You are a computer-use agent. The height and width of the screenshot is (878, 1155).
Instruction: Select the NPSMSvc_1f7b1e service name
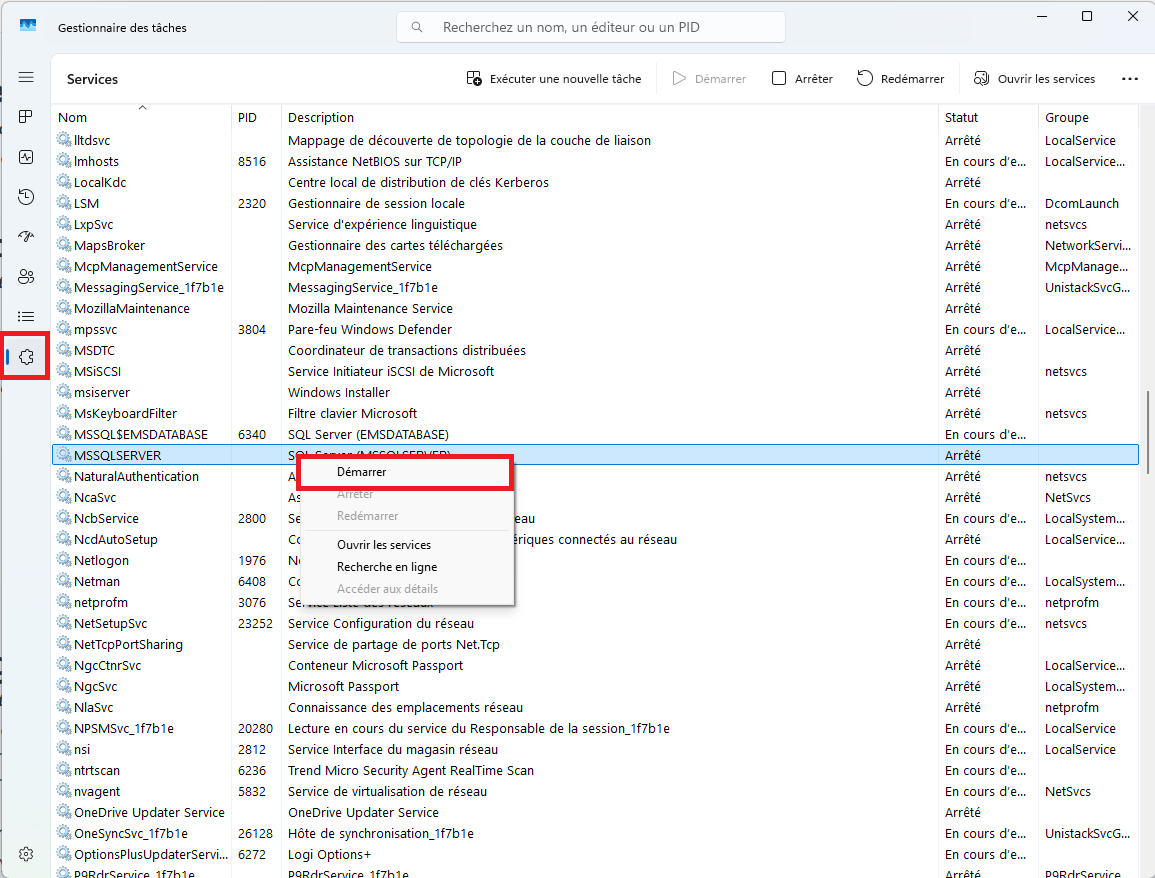pos(124,728)
